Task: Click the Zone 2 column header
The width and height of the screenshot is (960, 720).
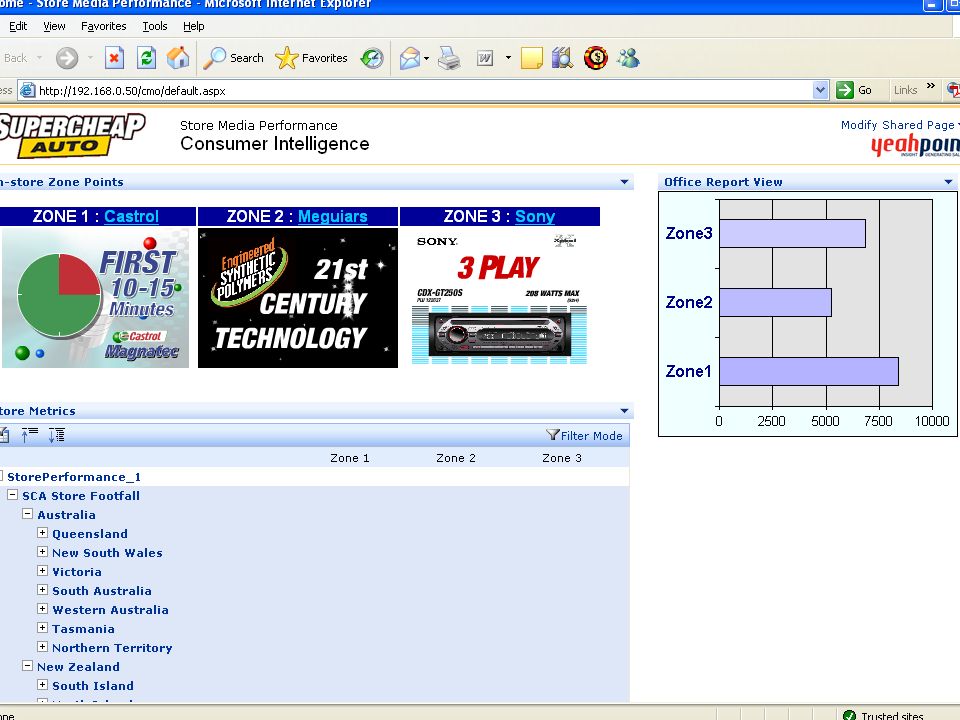Action: coord(456,458)
